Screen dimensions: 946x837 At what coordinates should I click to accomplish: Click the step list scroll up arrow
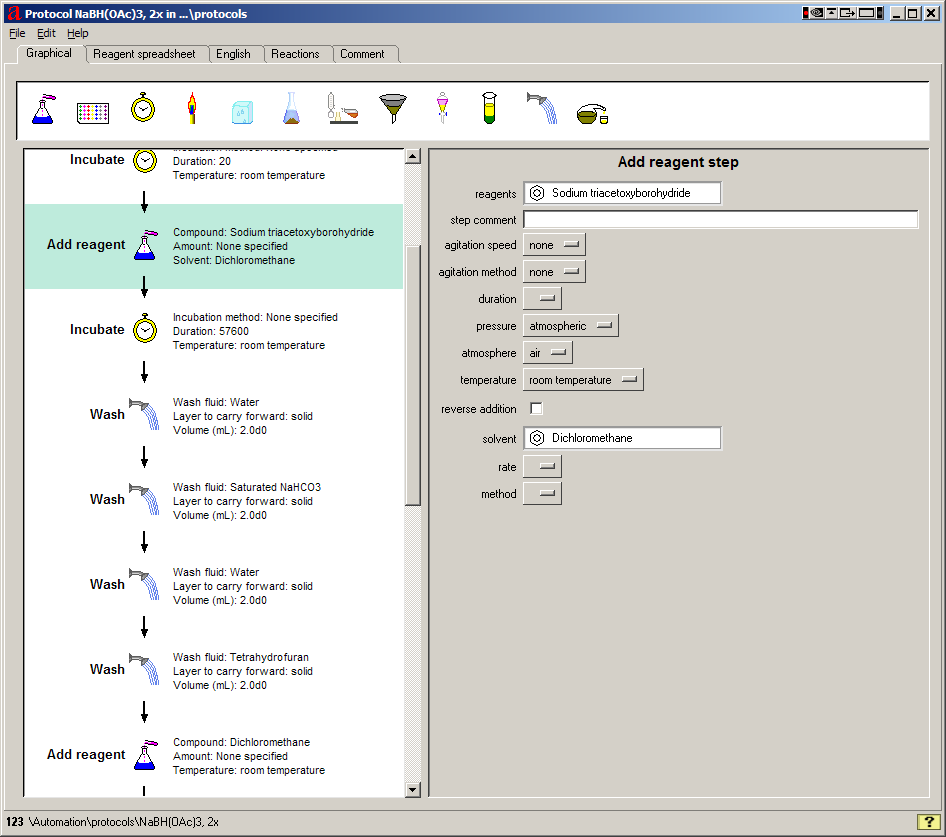coord(413,156)
